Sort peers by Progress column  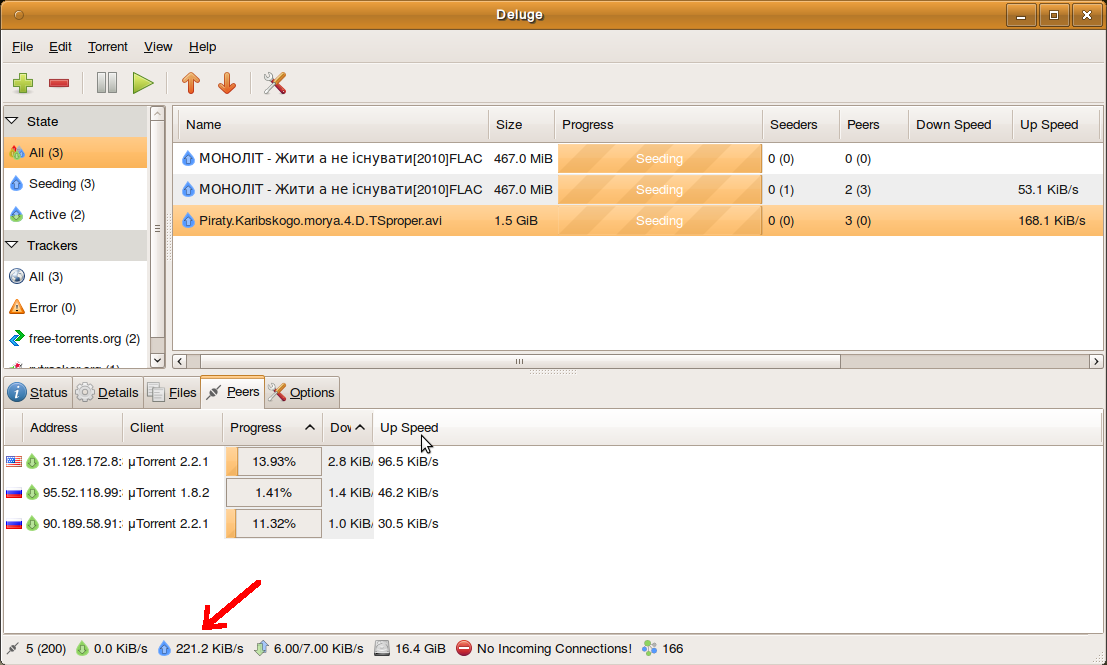pyautogui.click(x=270, y=427)
